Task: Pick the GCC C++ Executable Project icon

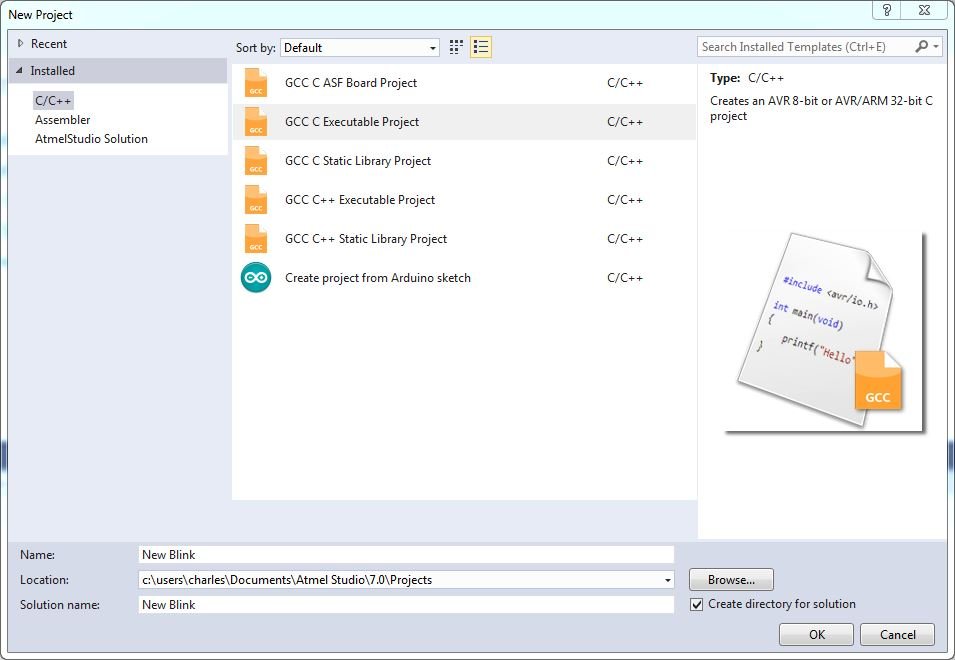Action: tap(256, 200)
